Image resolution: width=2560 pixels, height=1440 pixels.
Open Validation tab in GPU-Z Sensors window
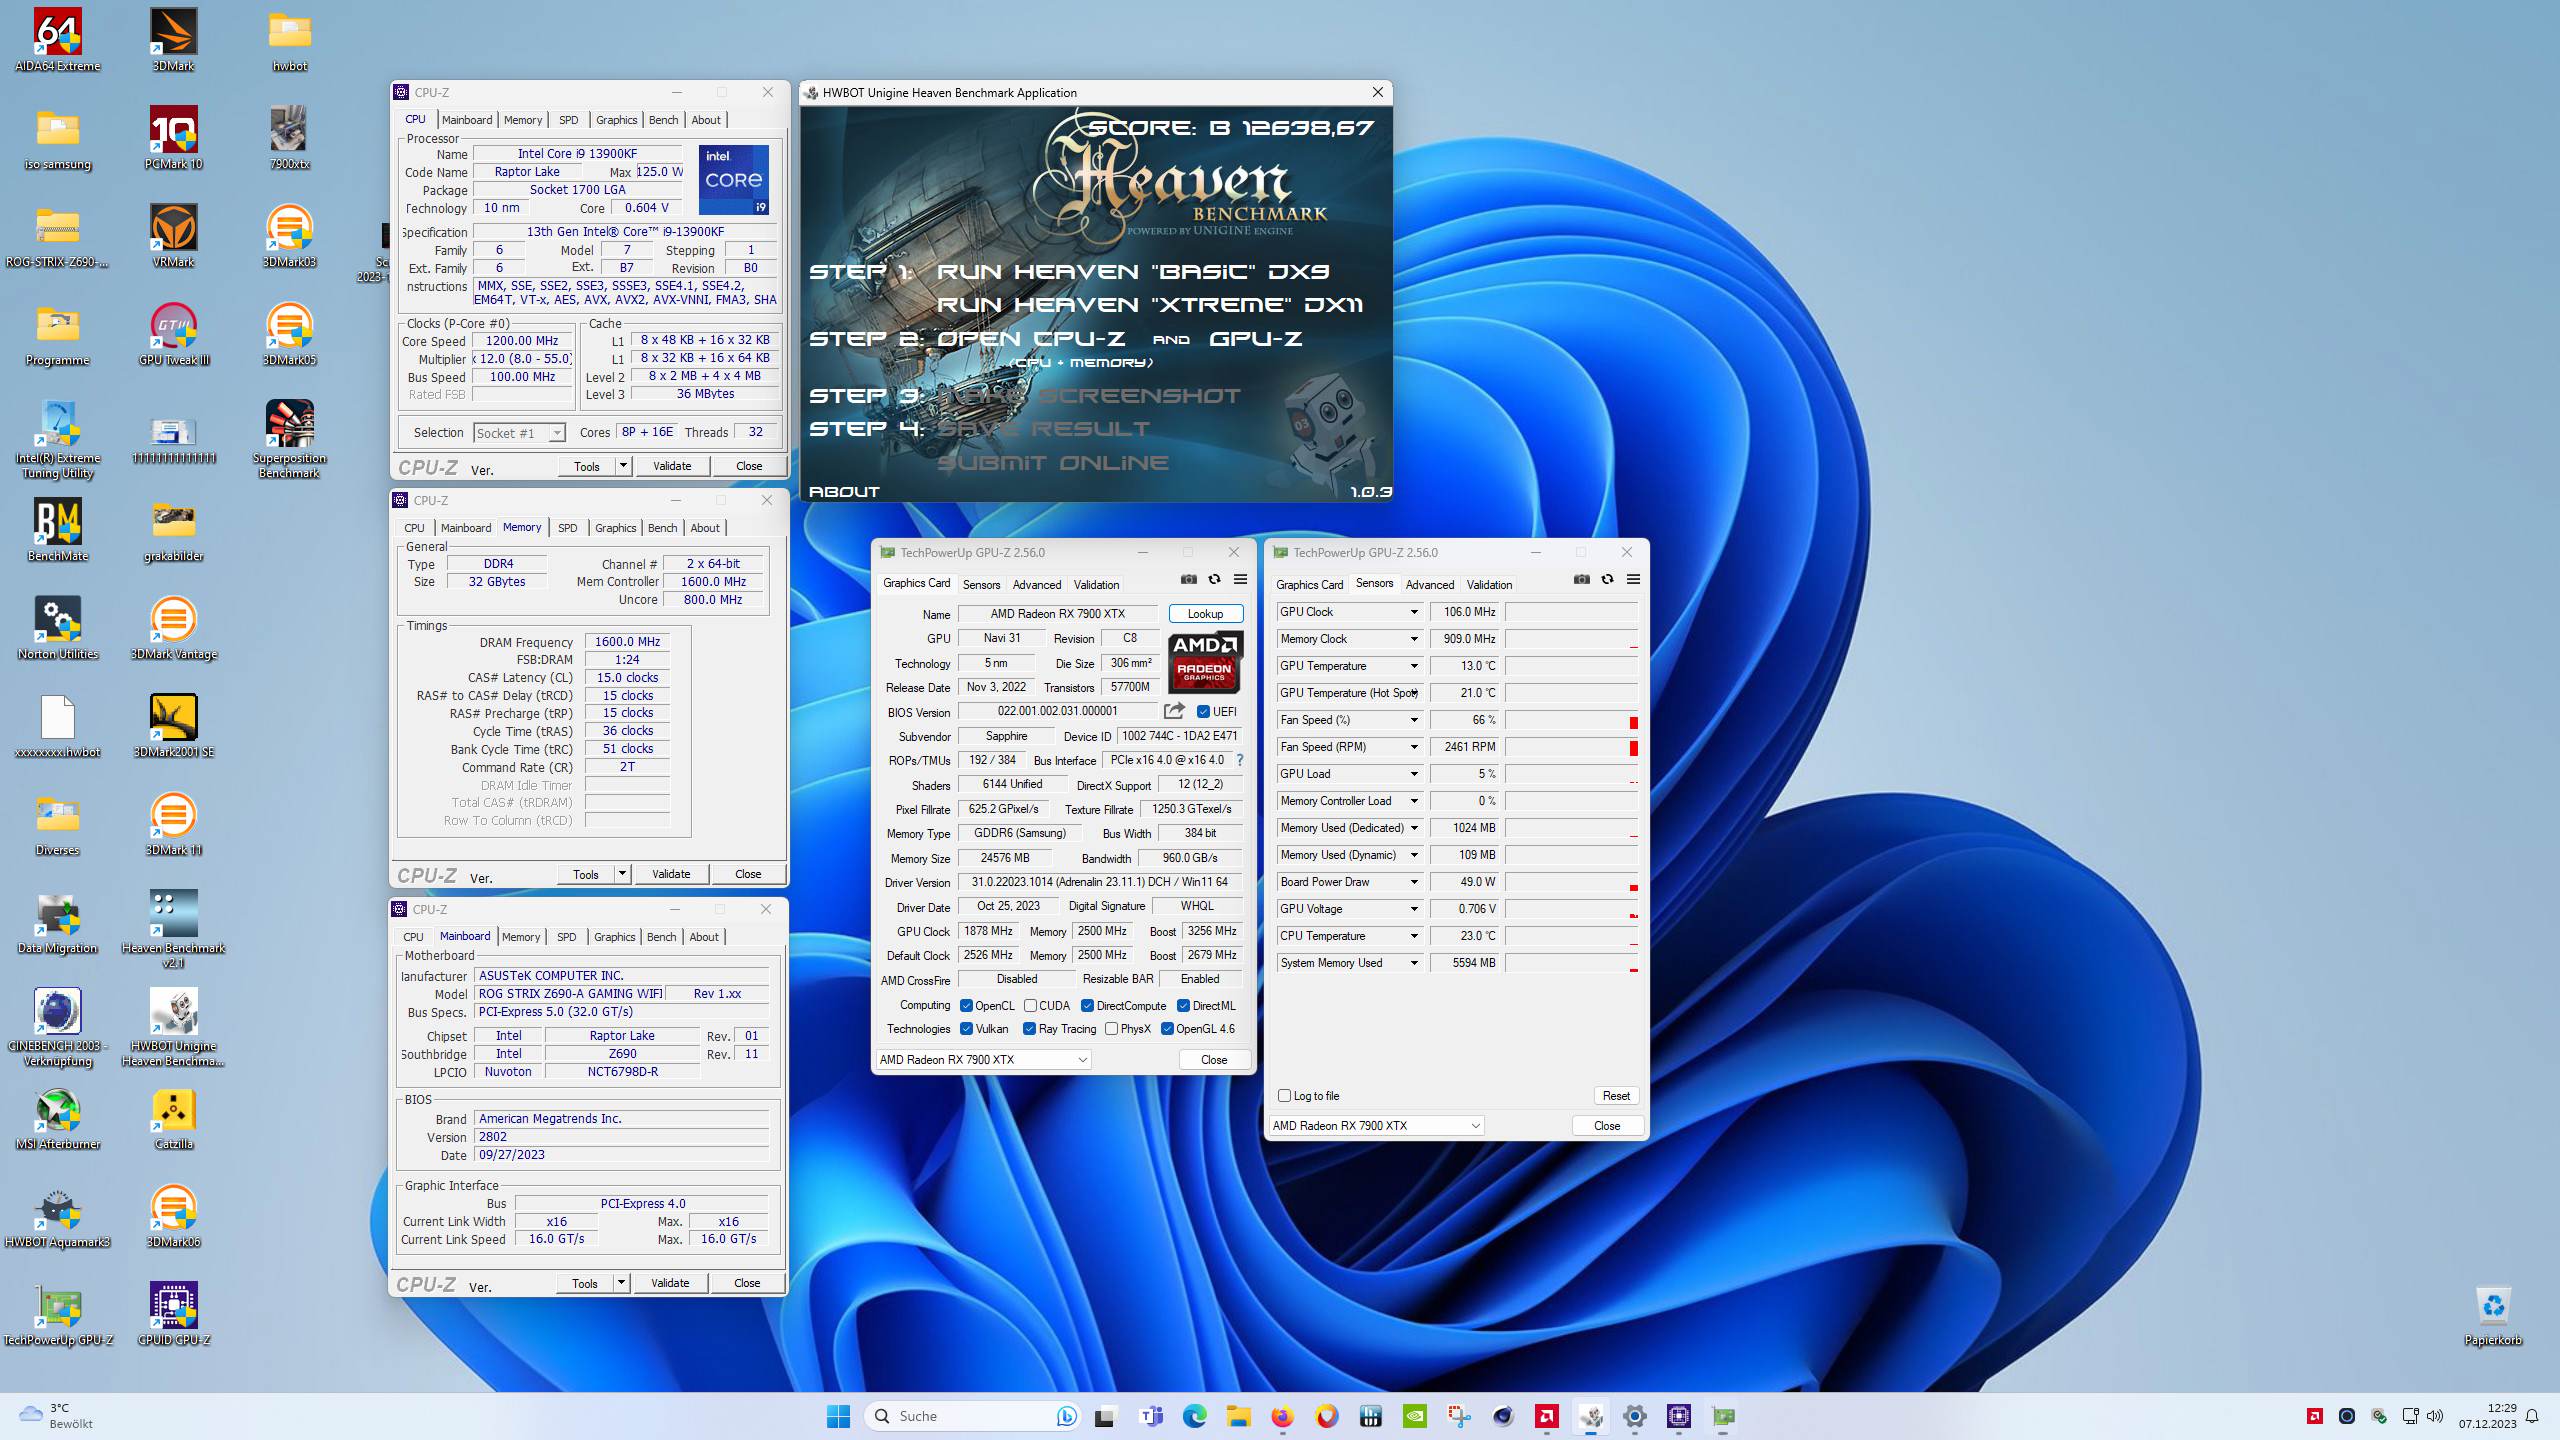pyautogui.click(x=1489, y=585)
